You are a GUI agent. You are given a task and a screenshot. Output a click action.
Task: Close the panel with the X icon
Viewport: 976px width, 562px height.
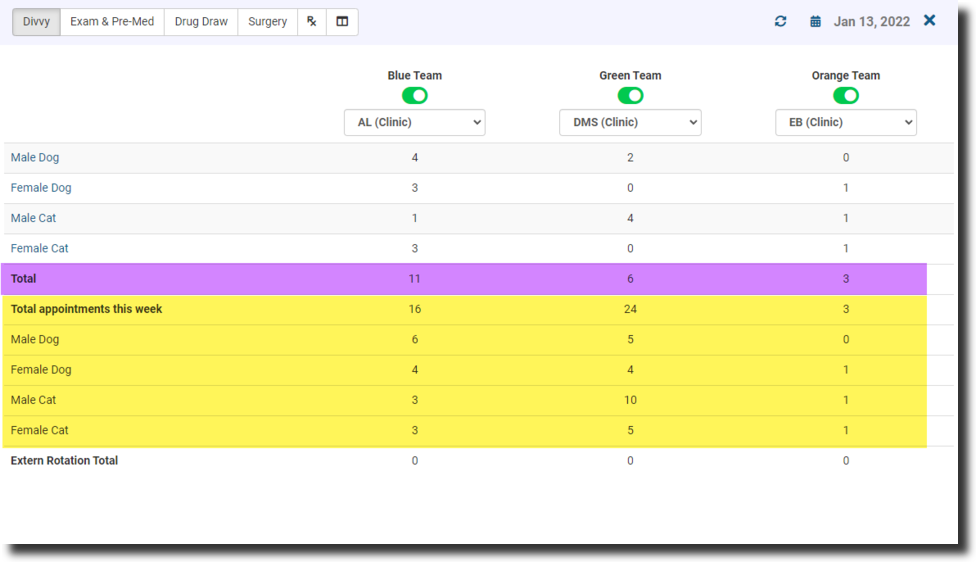click(x=930, y=20)
